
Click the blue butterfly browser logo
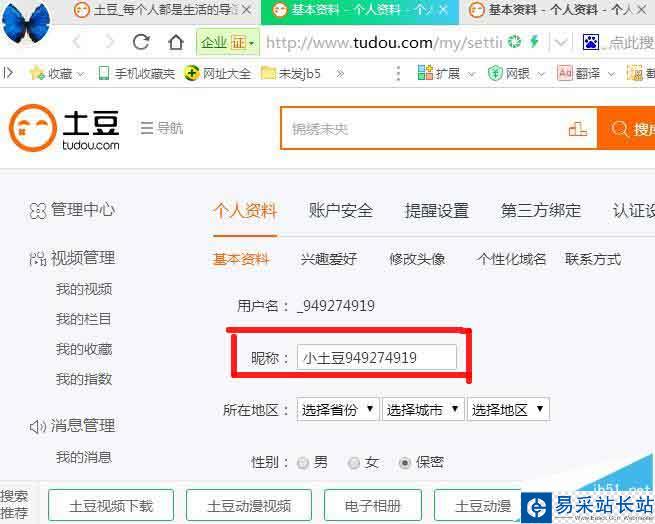click(26, 23)
